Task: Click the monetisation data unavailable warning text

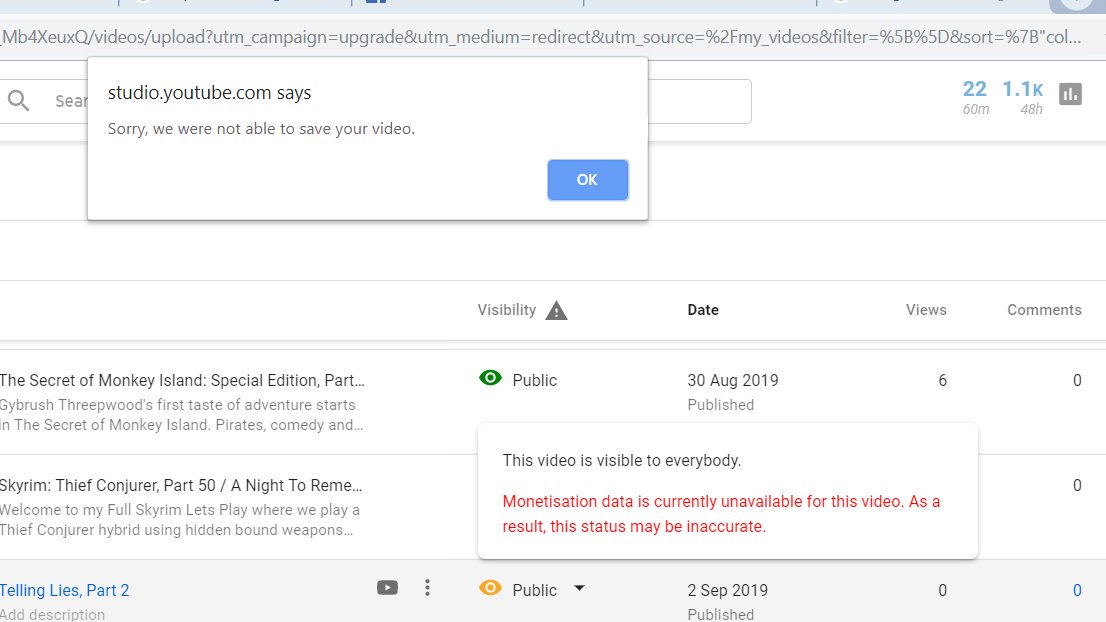Action: (x=721, y=514)
